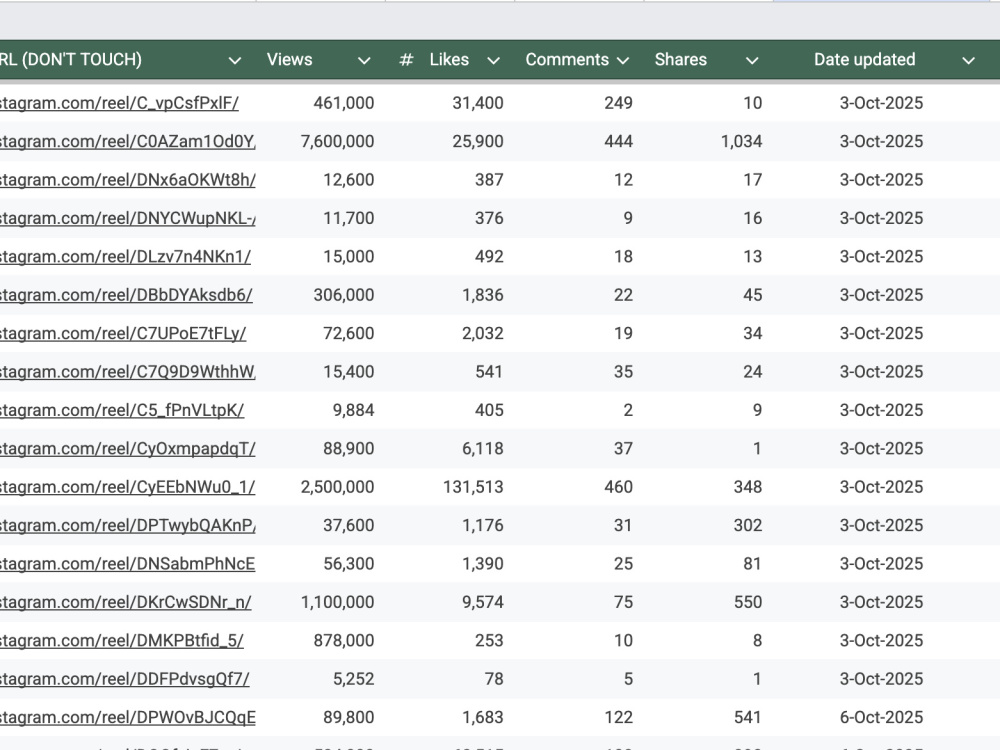Click the number-type icon beside Likes header
1000x750 pixels.
tap(406, 60)
